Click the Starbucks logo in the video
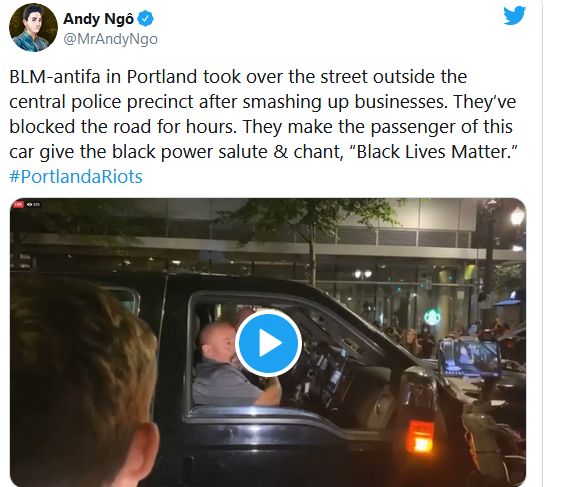This screenshot has width=565, height=487. tap(432, 317)
